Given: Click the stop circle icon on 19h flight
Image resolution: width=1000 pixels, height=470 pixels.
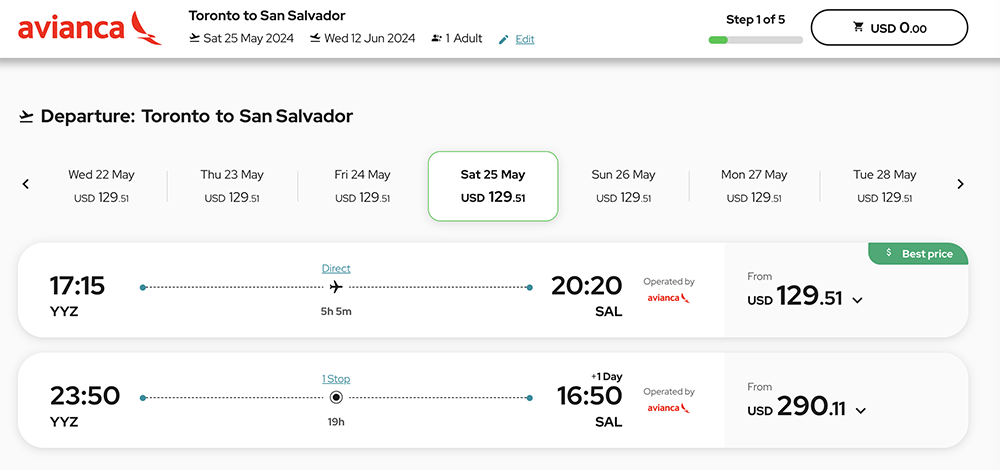Looking at the screenshot, I should point(336,398).
